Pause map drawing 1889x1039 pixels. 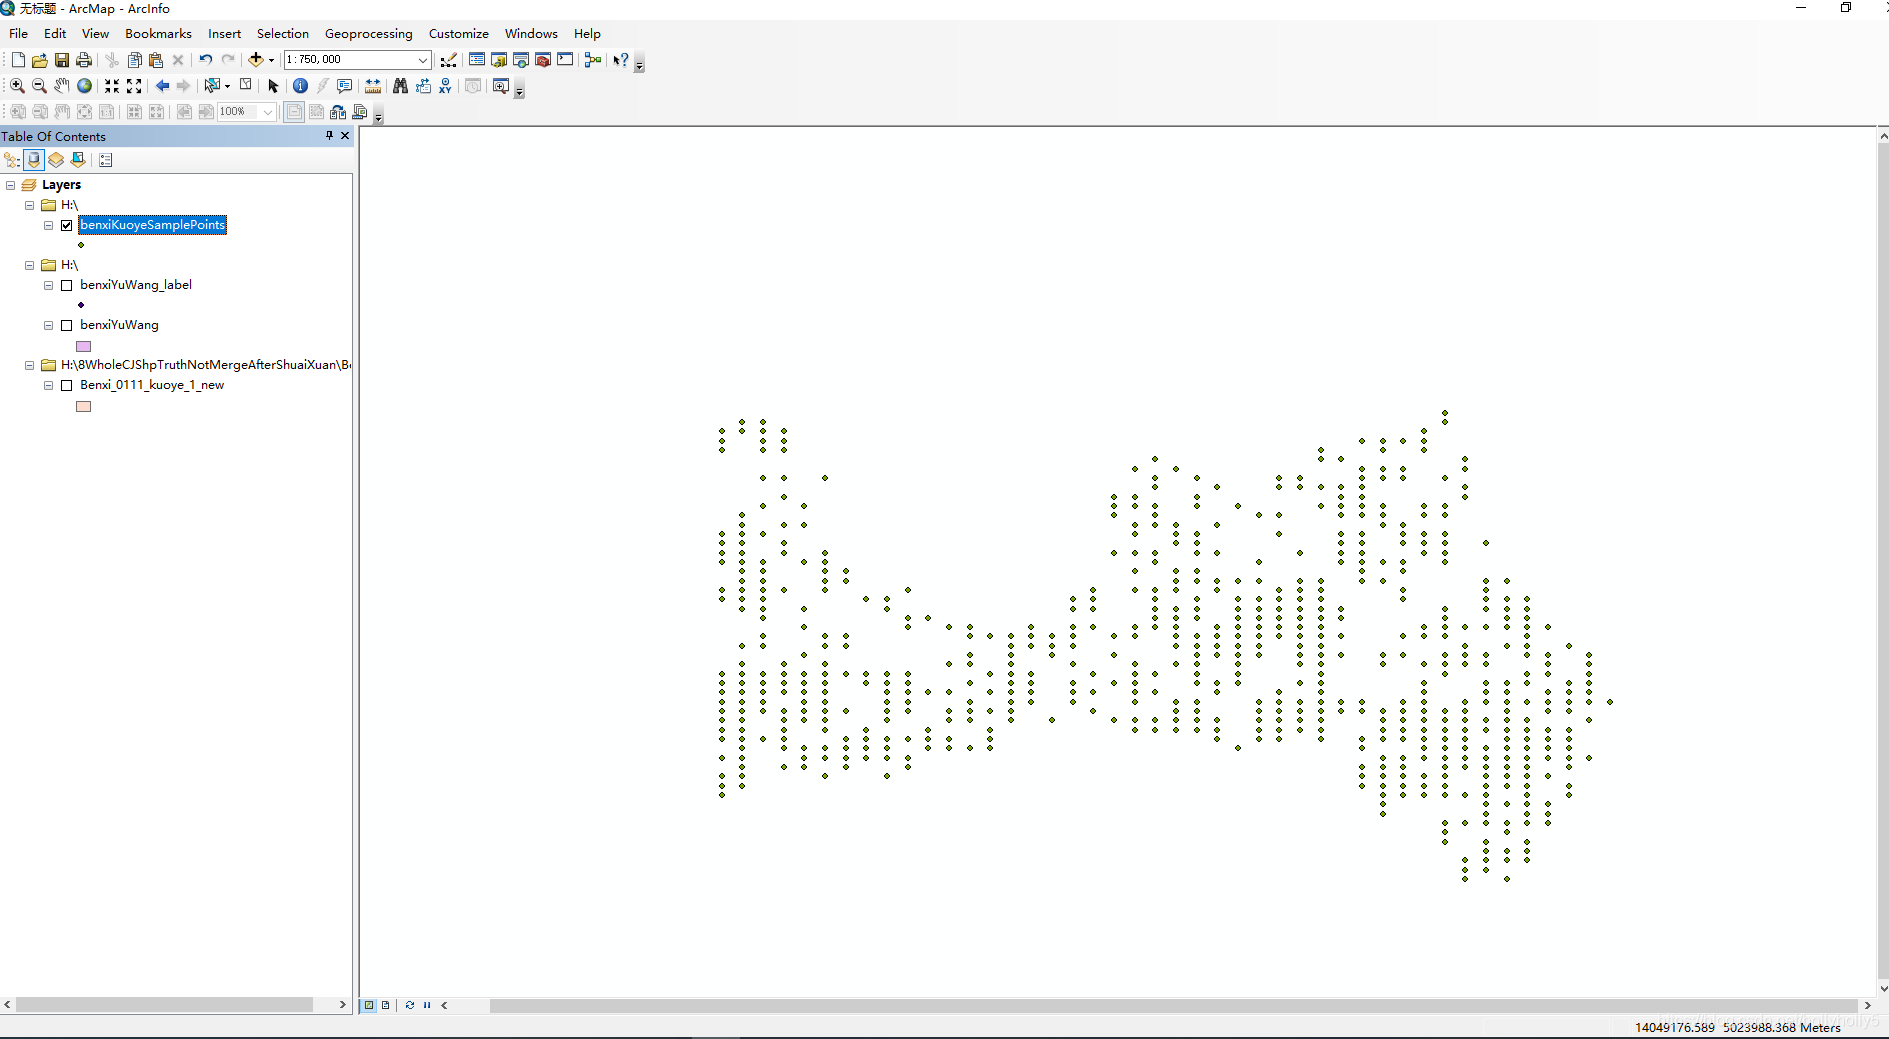427,1005
